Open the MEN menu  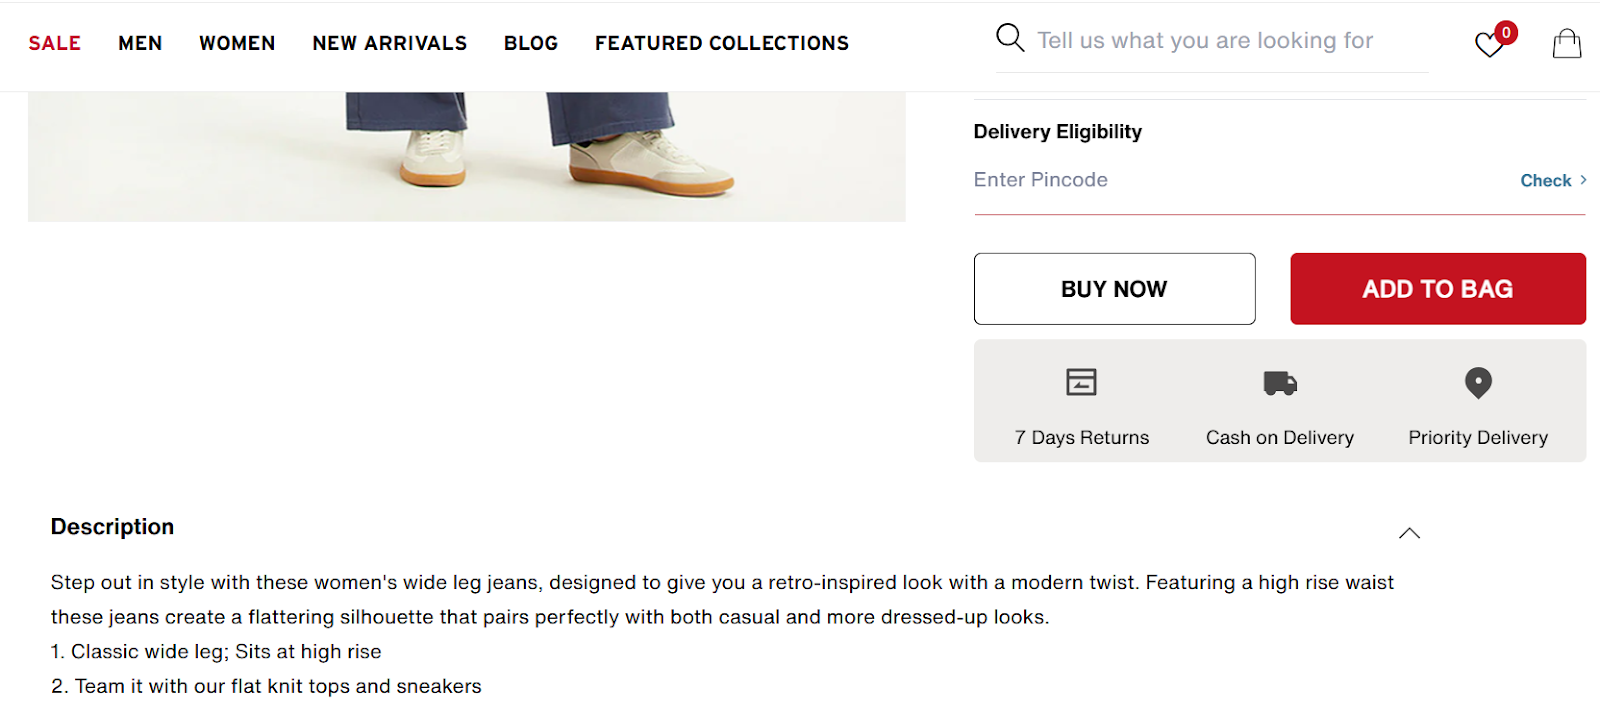140,43
